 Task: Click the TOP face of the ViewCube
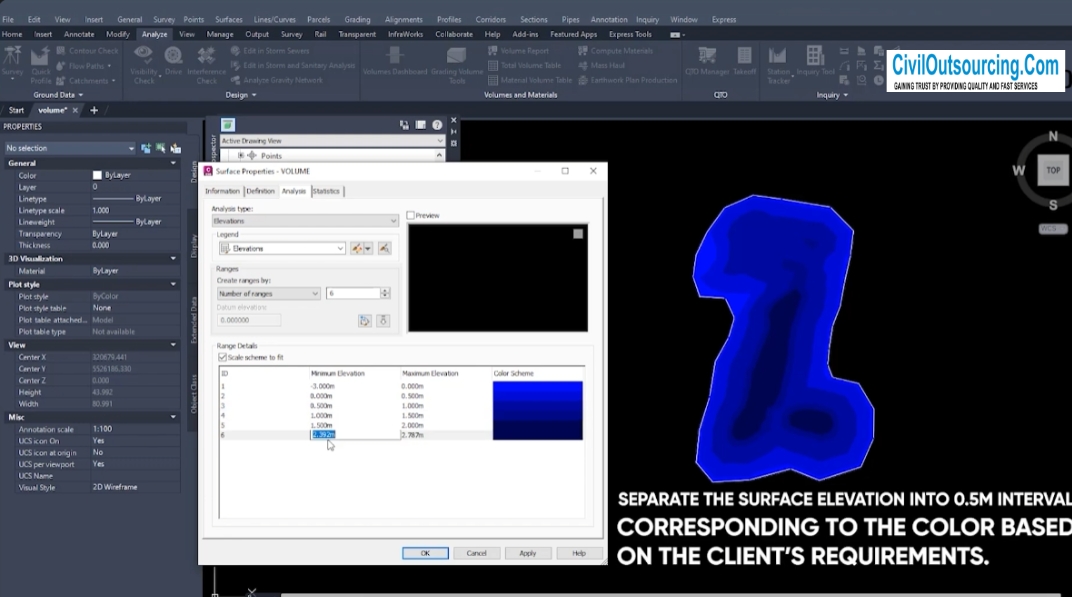click(x=1053, y=170)
